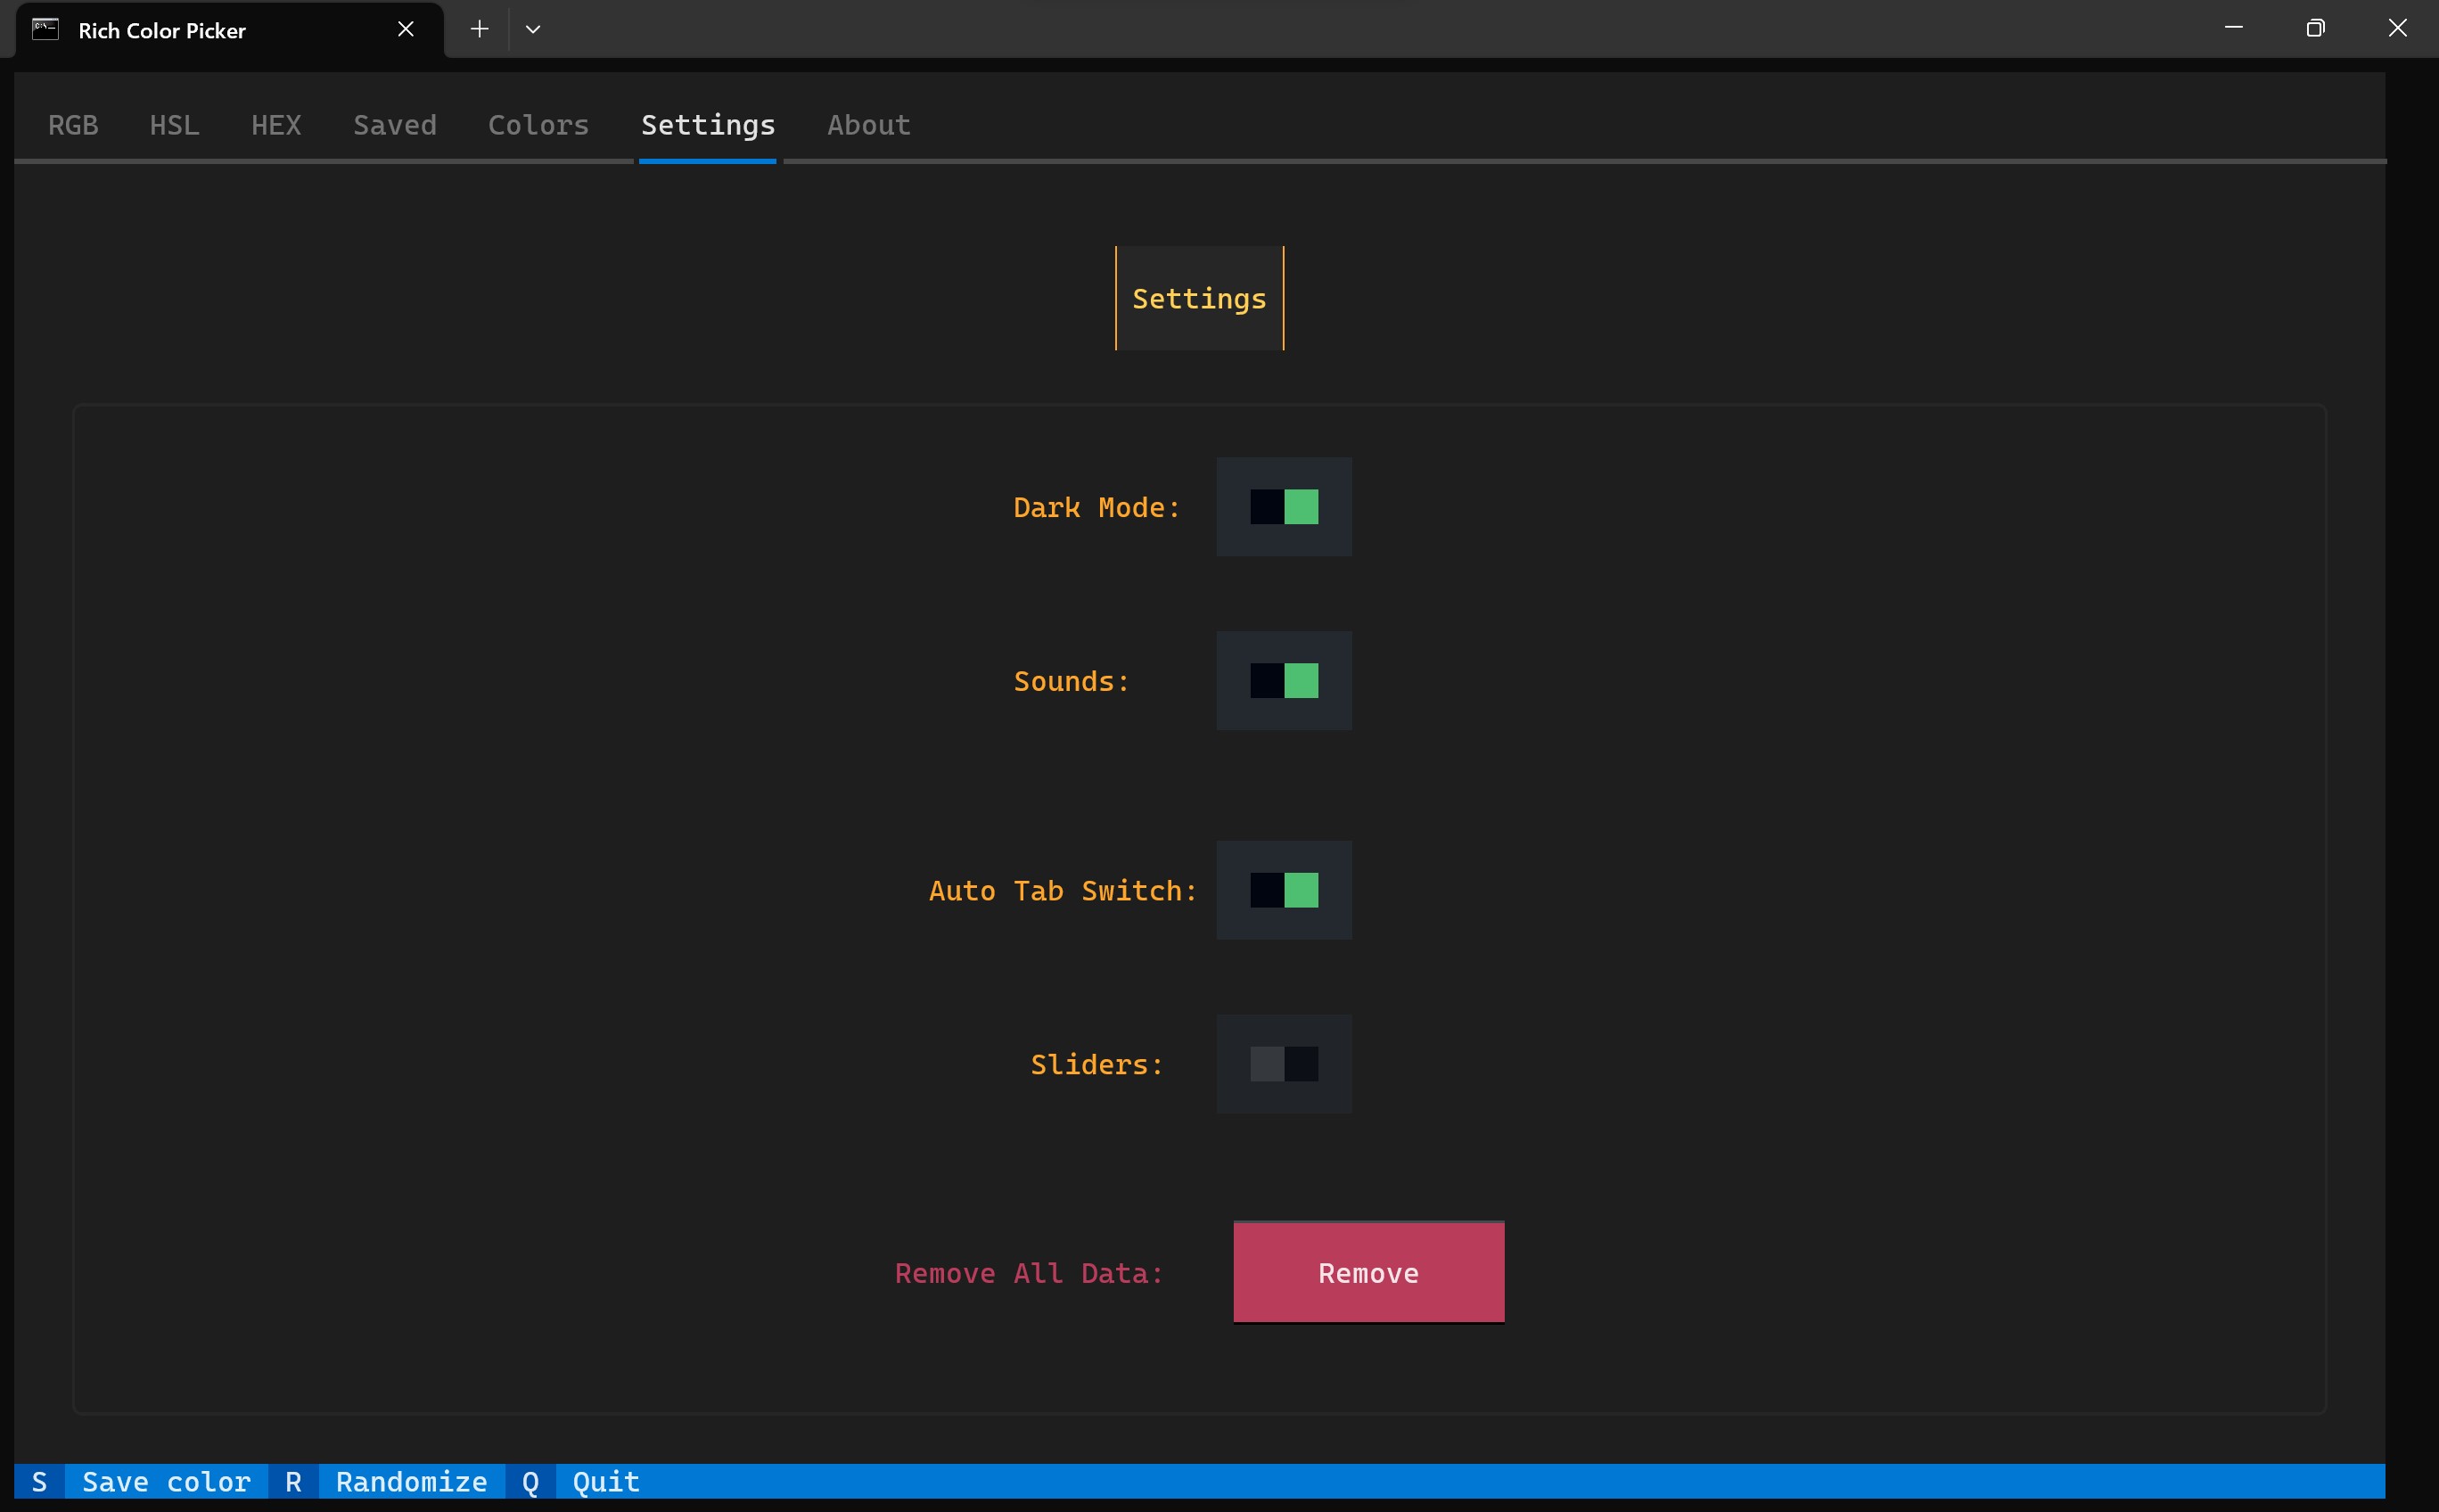
Task: Expand the terminal profiles dropdown chevron
Action: (x=533, y=29)
